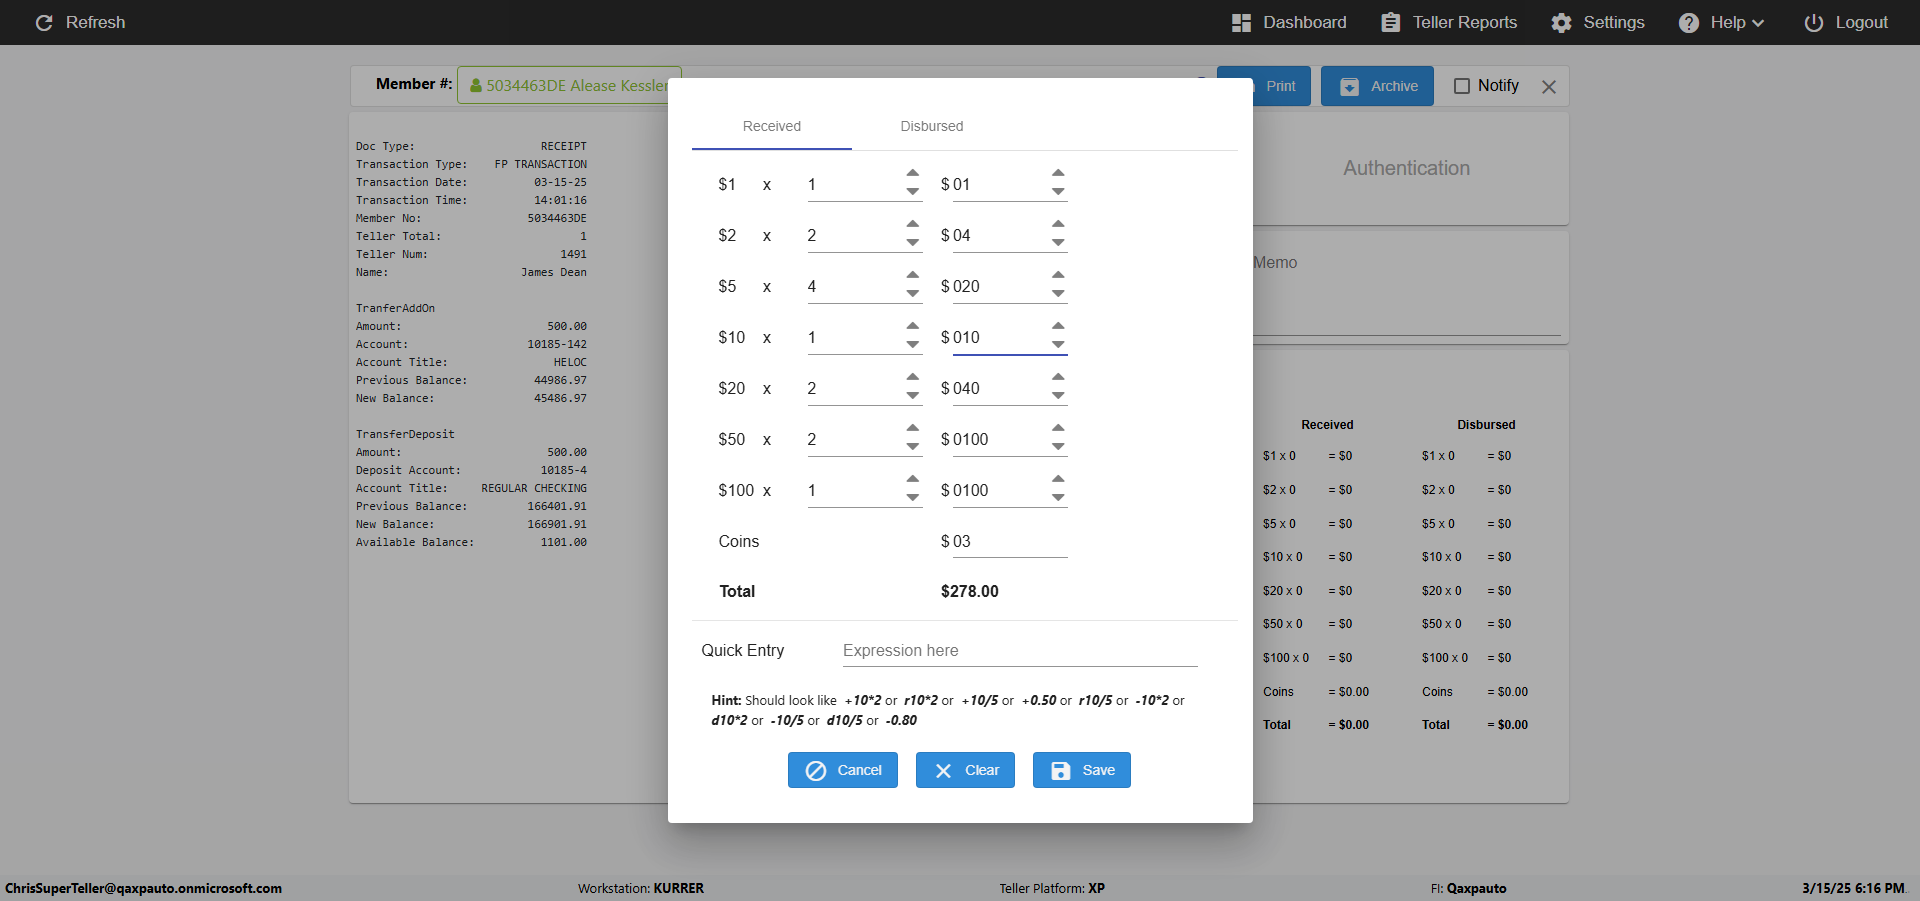Open the Dashboard grid icon
The image size is (1920, 901).
tap(1241, 22)
